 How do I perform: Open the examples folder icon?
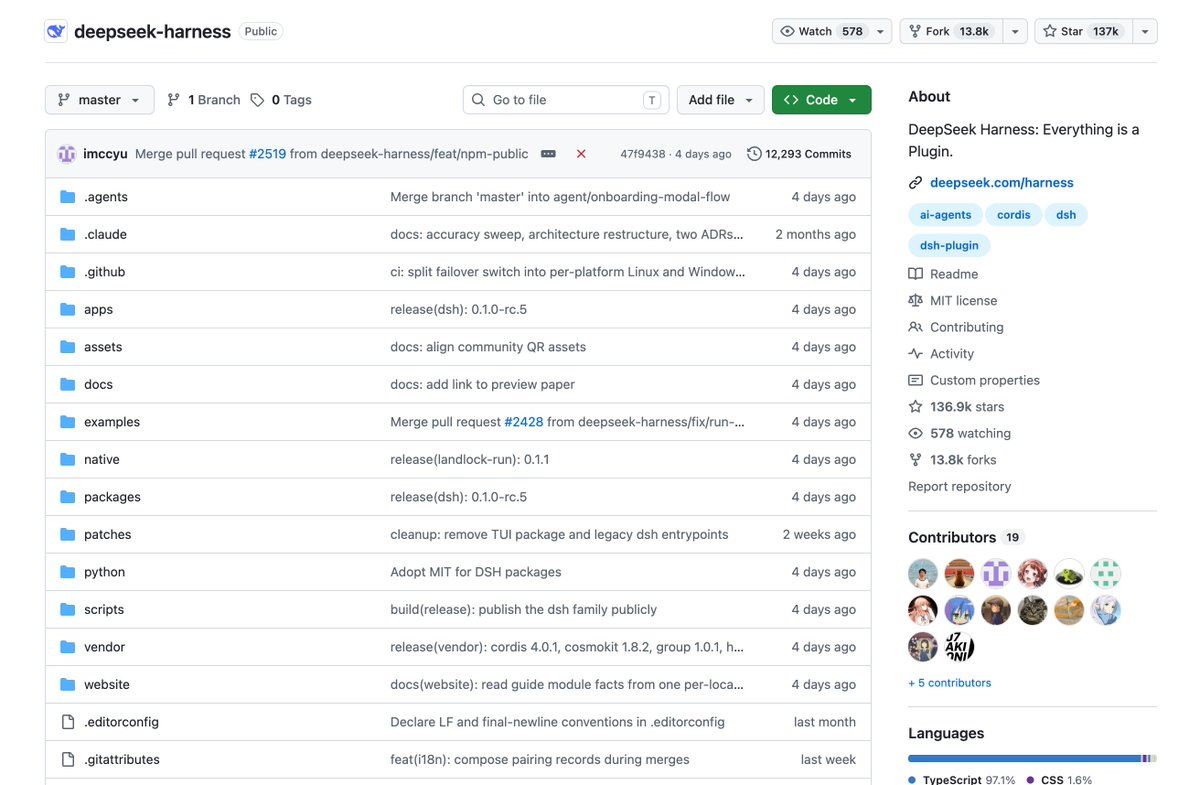coord(68,422)
